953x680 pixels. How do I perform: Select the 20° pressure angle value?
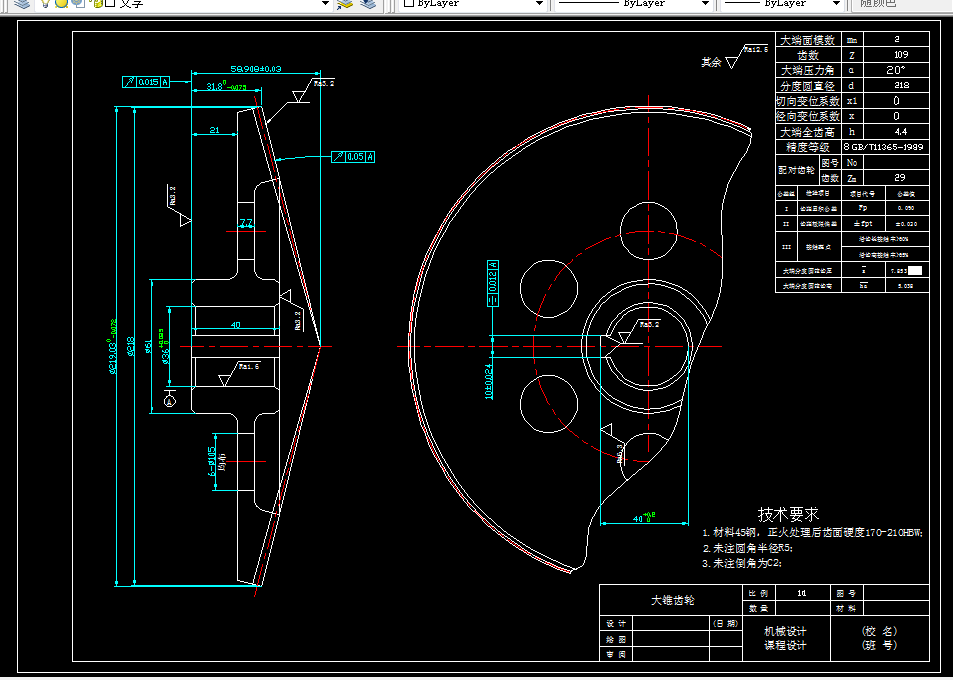pos(897,70)
